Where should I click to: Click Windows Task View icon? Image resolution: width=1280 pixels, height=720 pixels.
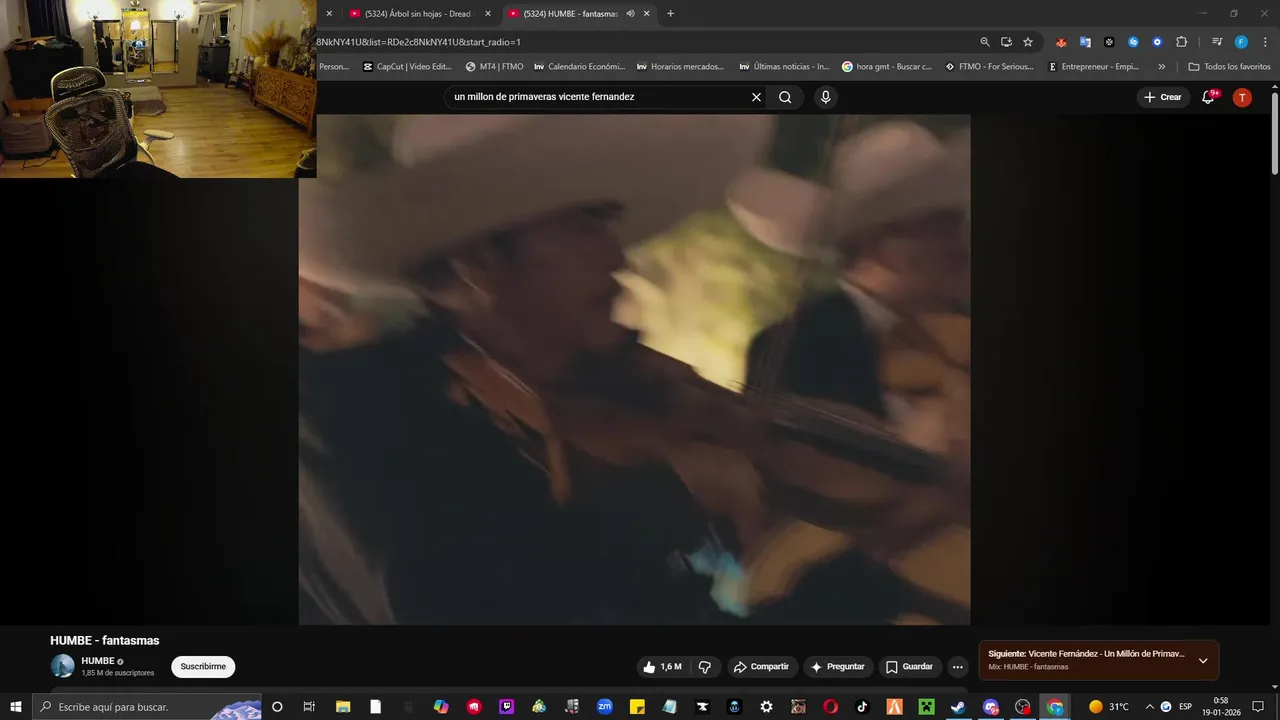309,707
